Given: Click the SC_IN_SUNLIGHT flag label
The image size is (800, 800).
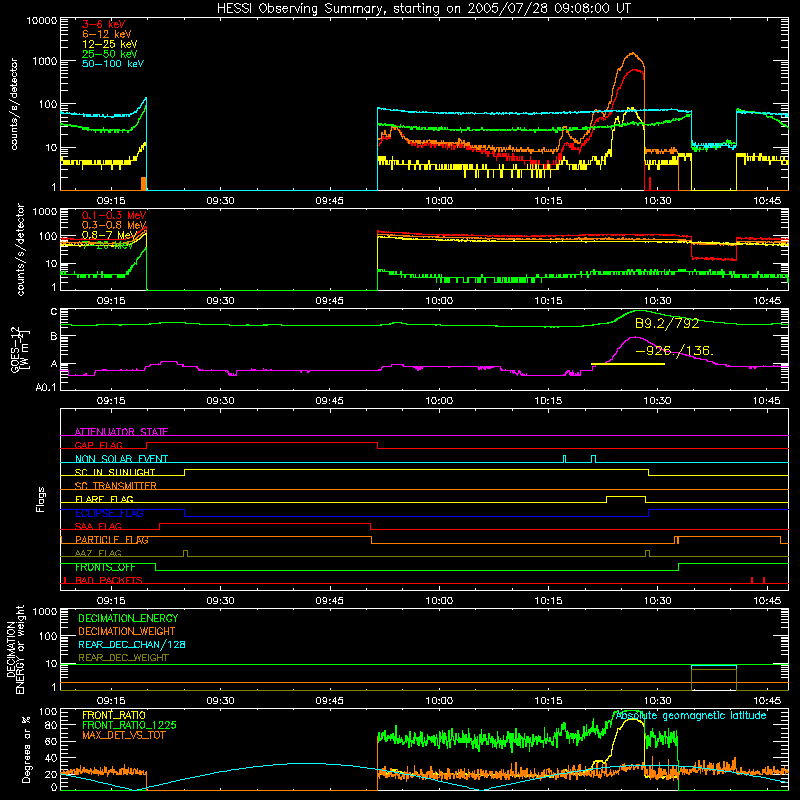Looking at the screenshot, I should coord(115,472).
